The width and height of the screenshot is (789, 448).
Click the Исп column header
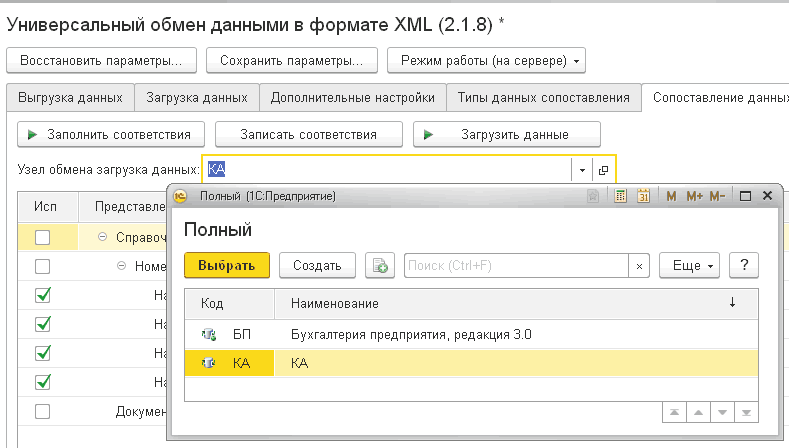tap(48, 207)
